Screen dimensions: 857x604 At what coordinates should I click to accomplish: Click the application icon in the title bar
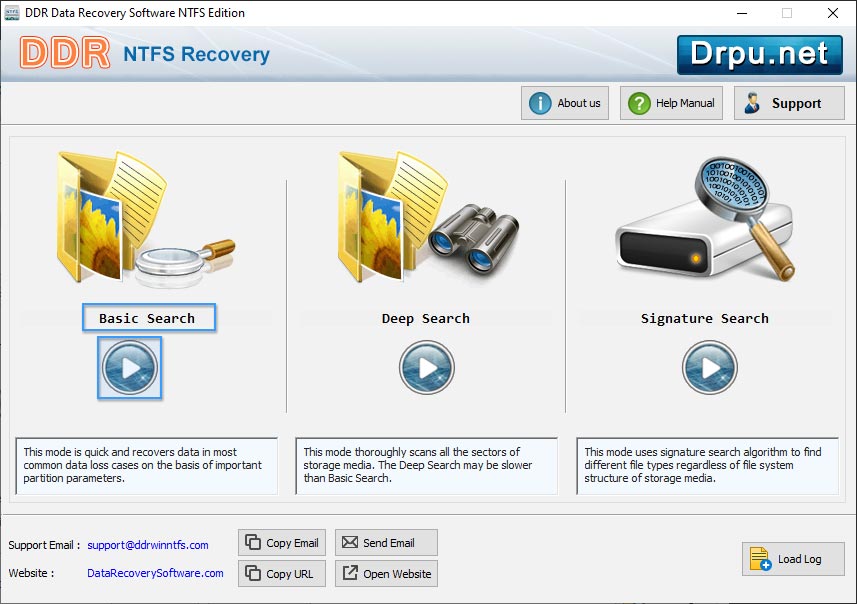[12, 13]
